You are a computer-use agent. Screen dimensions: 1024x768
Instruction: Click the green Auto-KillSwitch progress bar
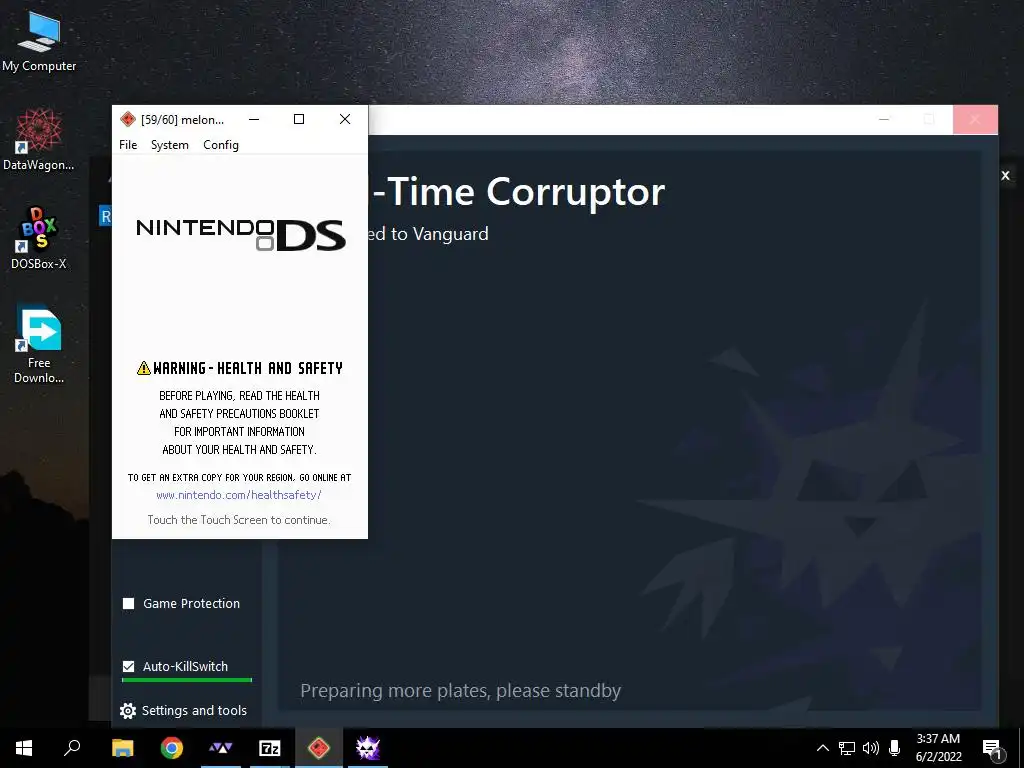coord(187,680)
